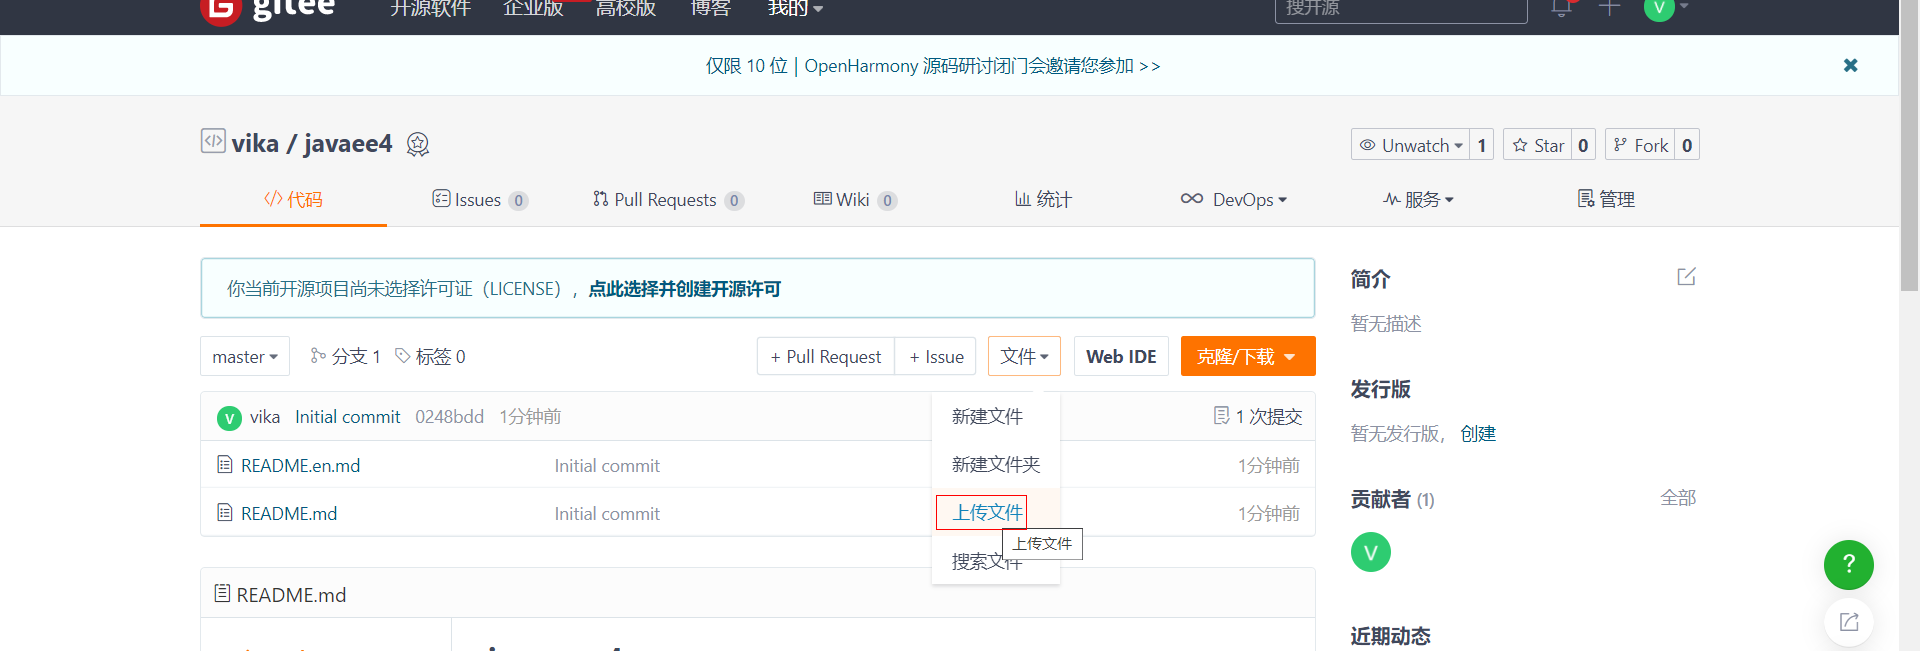This screenshot has height=651, width=1920.
Task: Open the 统计 tab
Action: 1043,199
